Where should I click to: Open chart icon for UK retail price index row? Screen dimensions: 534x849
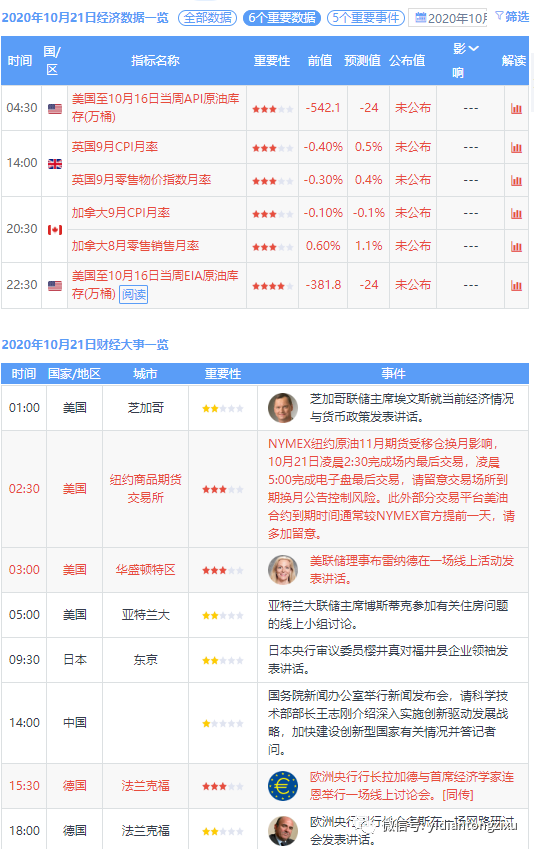516,181
